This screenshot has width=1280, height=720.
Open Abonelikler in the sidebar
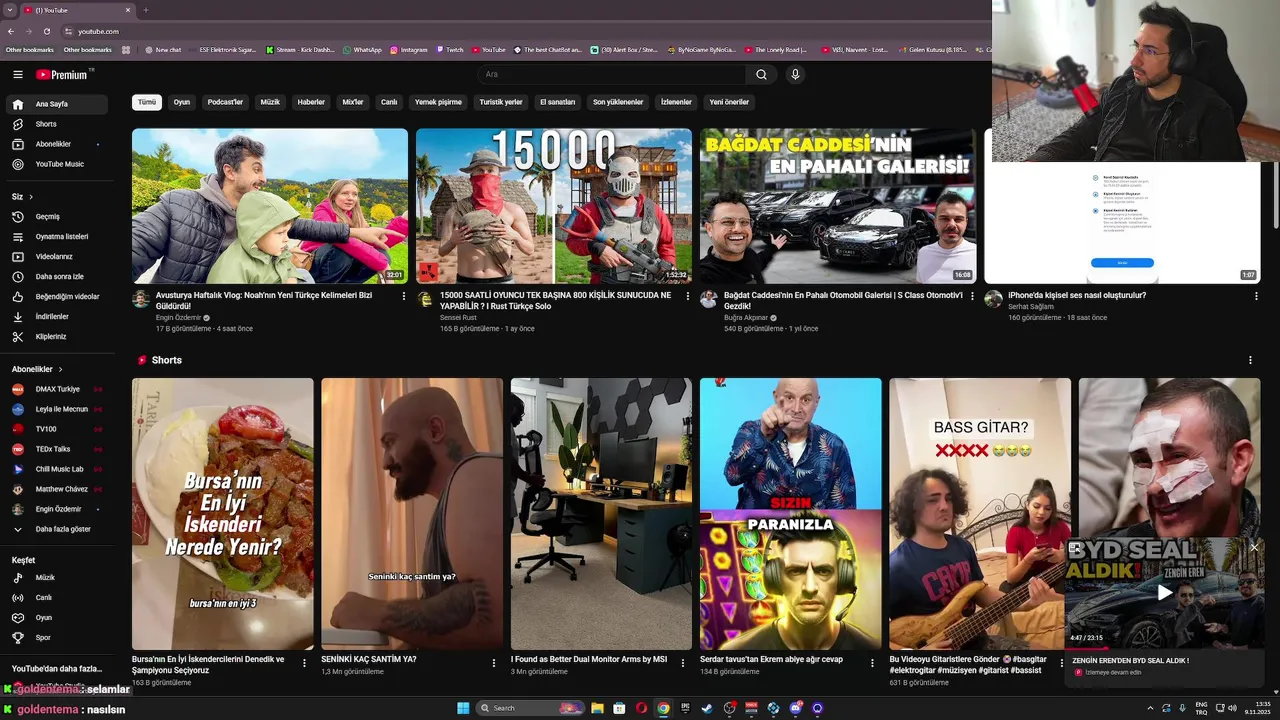coord(57,144)
